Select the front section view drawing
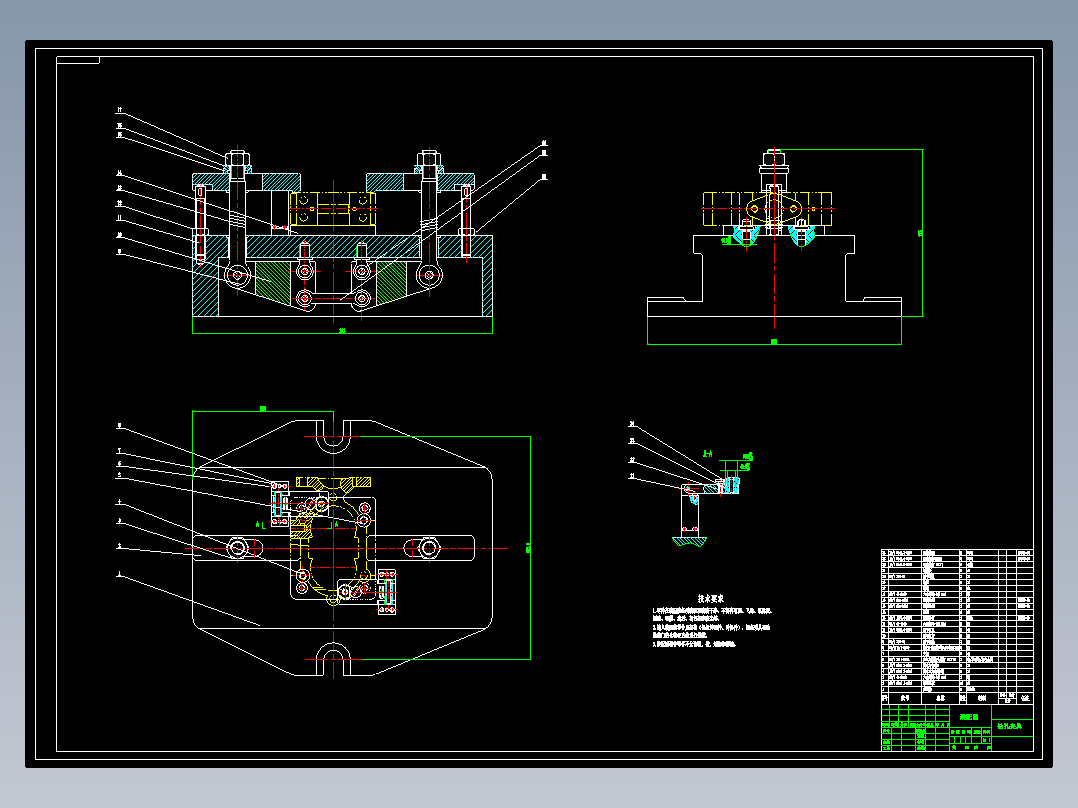Screen dimensions: 1078x808 (342, 241)
